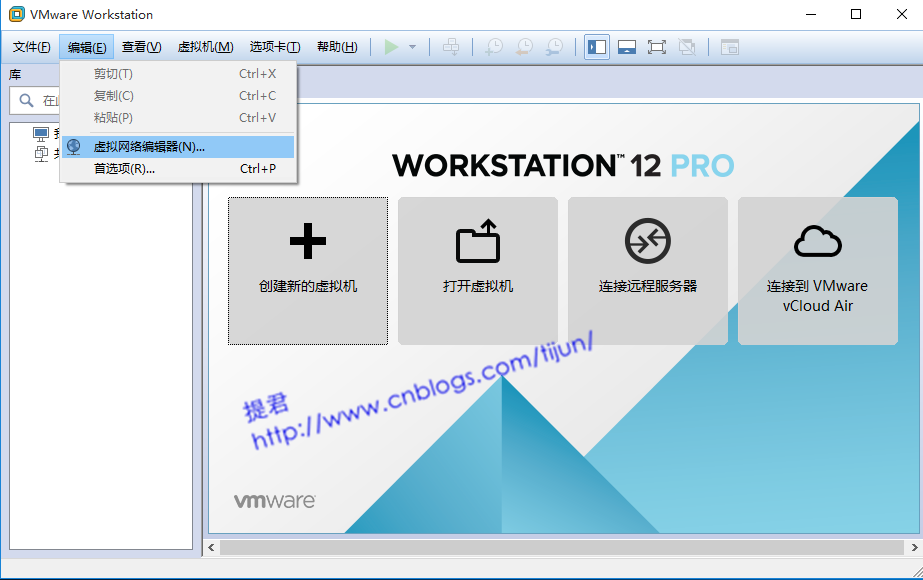This screenshot has width=923, height=580.
Task: Click the cloud icon for vCloud Air
Action: click(x=818, y=241)
